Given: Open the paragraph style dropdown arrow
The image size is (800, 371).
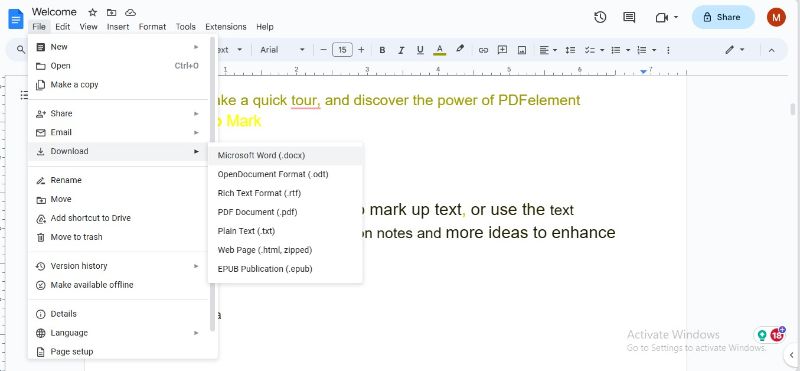Looking at the screenshot, I should coord(239,50).
